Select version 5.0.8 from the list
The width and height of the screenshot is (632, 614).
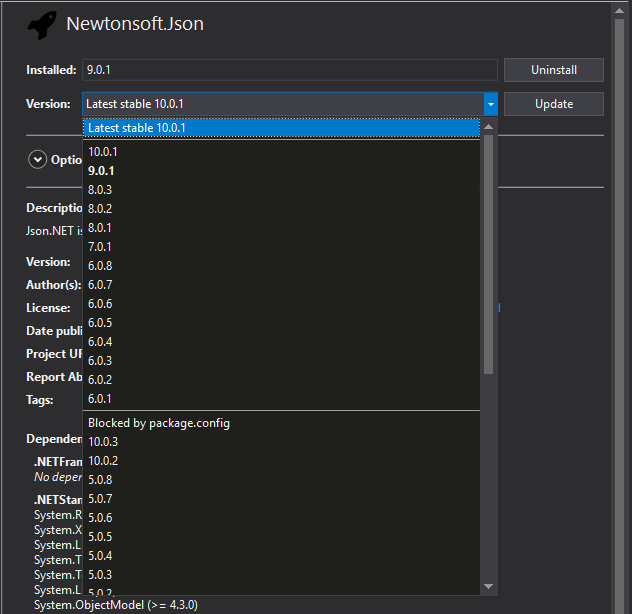[101, 480]
